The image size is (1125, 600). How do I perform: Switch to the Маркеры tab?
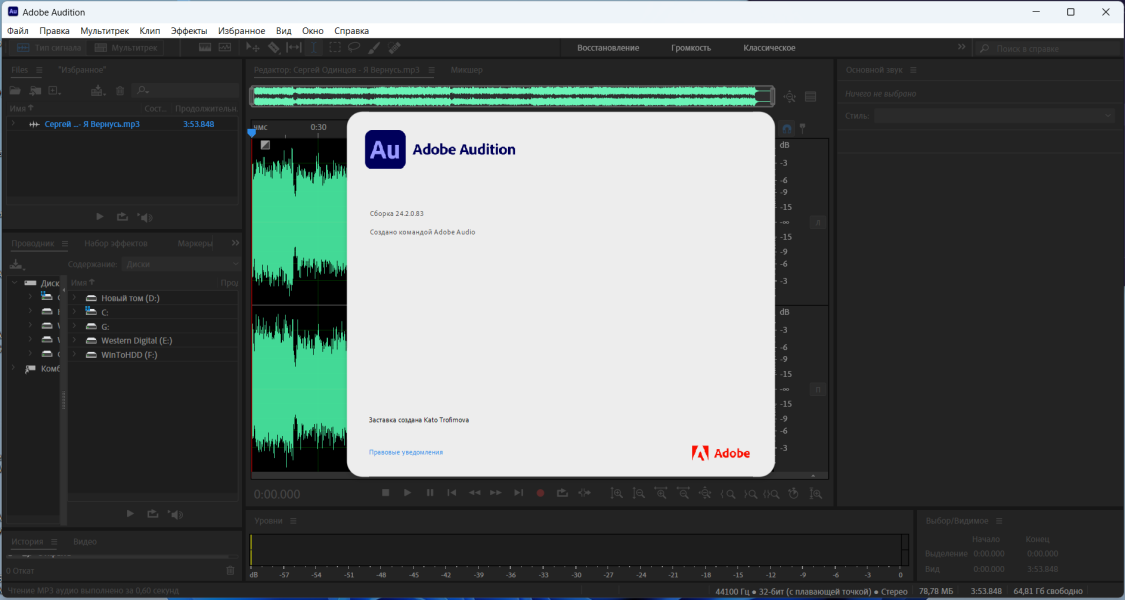click(x=195, y=243)
